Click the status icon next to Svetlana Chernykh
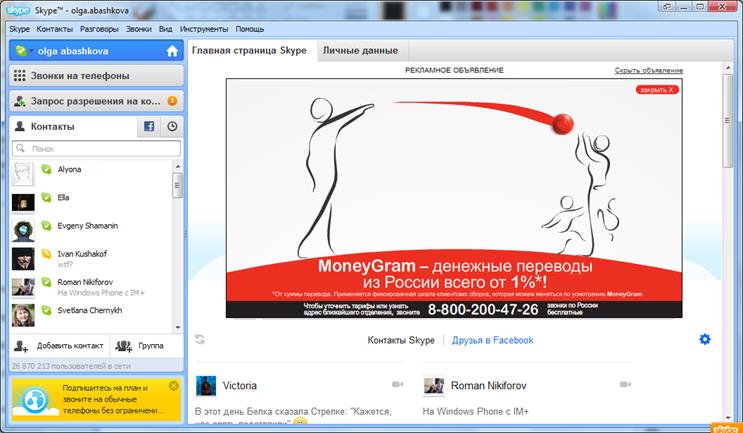The image size is (743, 433). (x=46, y=310)
